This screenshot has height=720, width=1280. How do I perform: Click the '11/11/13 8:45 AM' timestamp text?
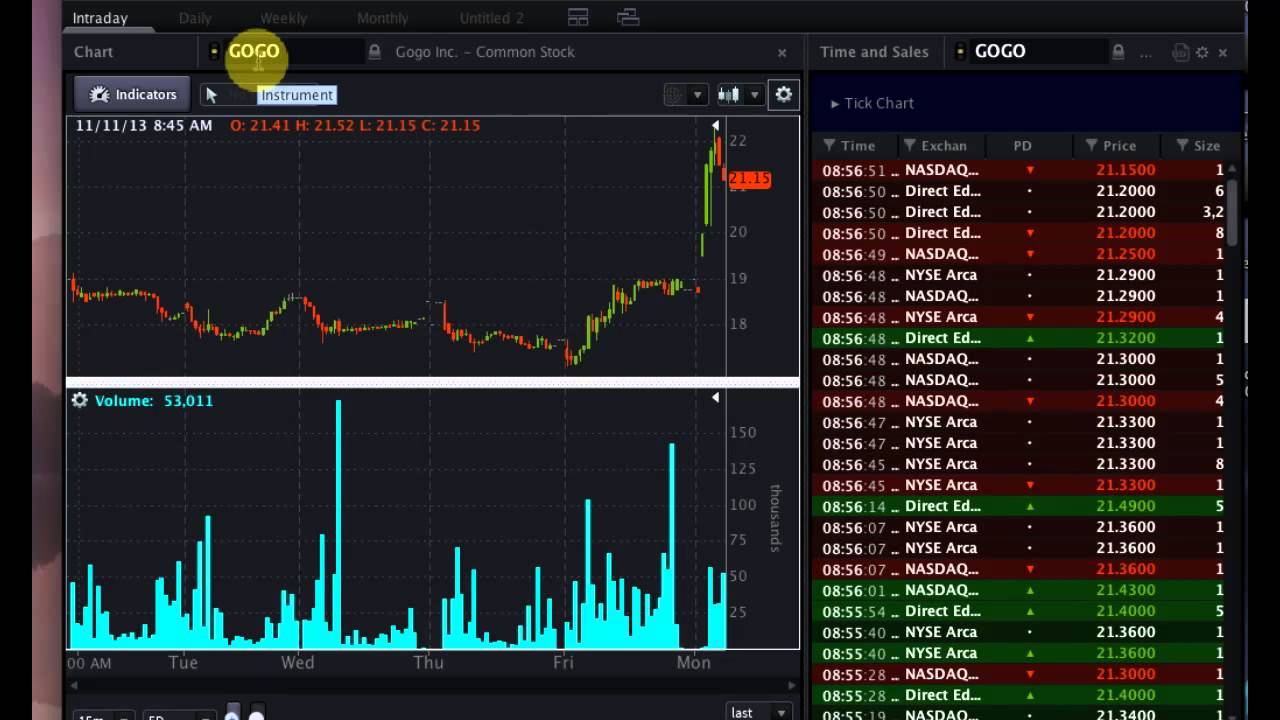143,126
